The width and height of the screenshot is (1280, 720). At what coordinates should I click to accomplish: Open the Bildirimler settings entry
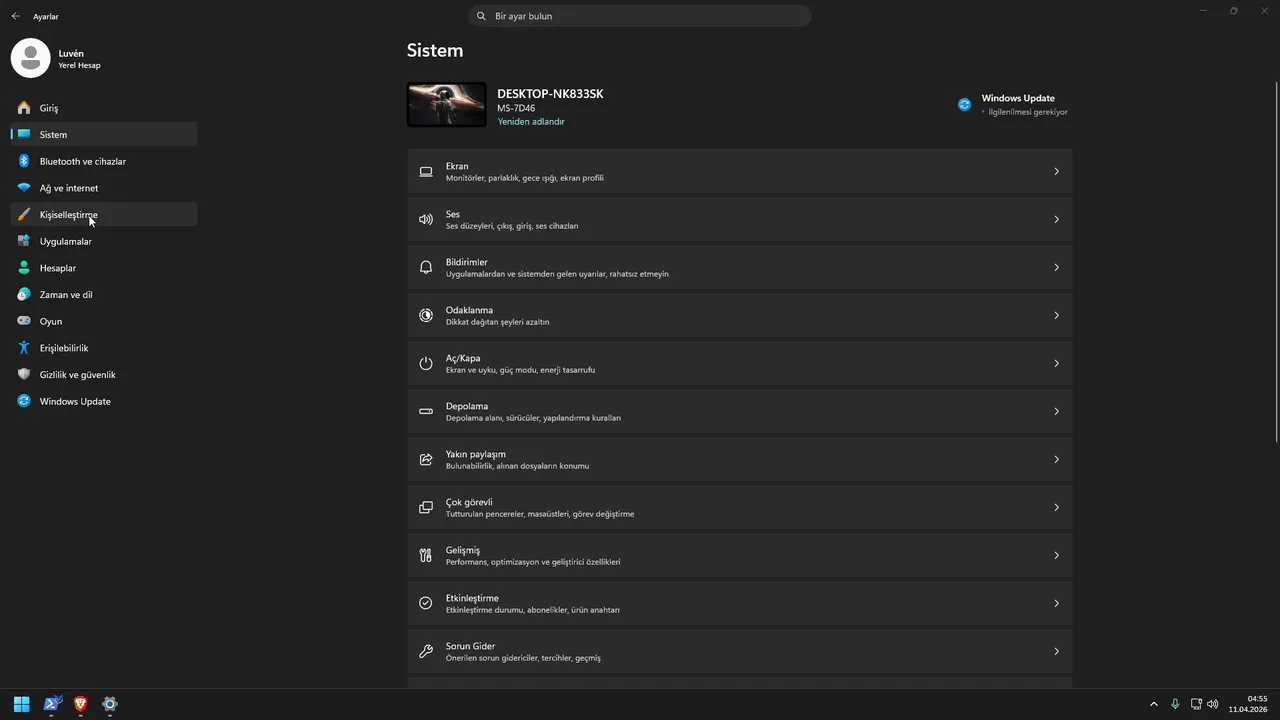point(739,268)
